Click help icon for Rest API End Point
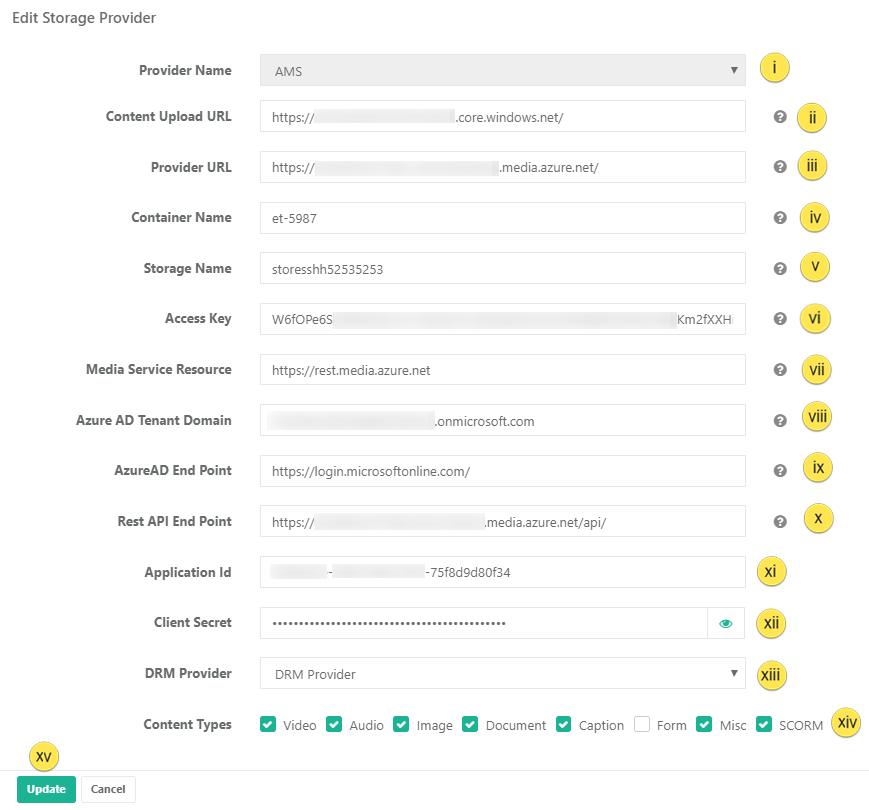This screenshot has height=810, width=869. click(x=780, y=521)
